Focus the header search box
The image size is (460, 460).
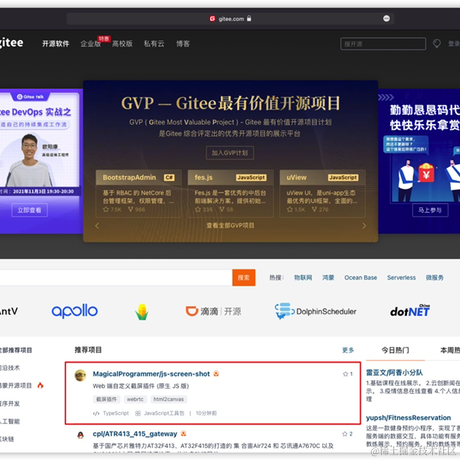pyautogui.click(x=383, y=44)
